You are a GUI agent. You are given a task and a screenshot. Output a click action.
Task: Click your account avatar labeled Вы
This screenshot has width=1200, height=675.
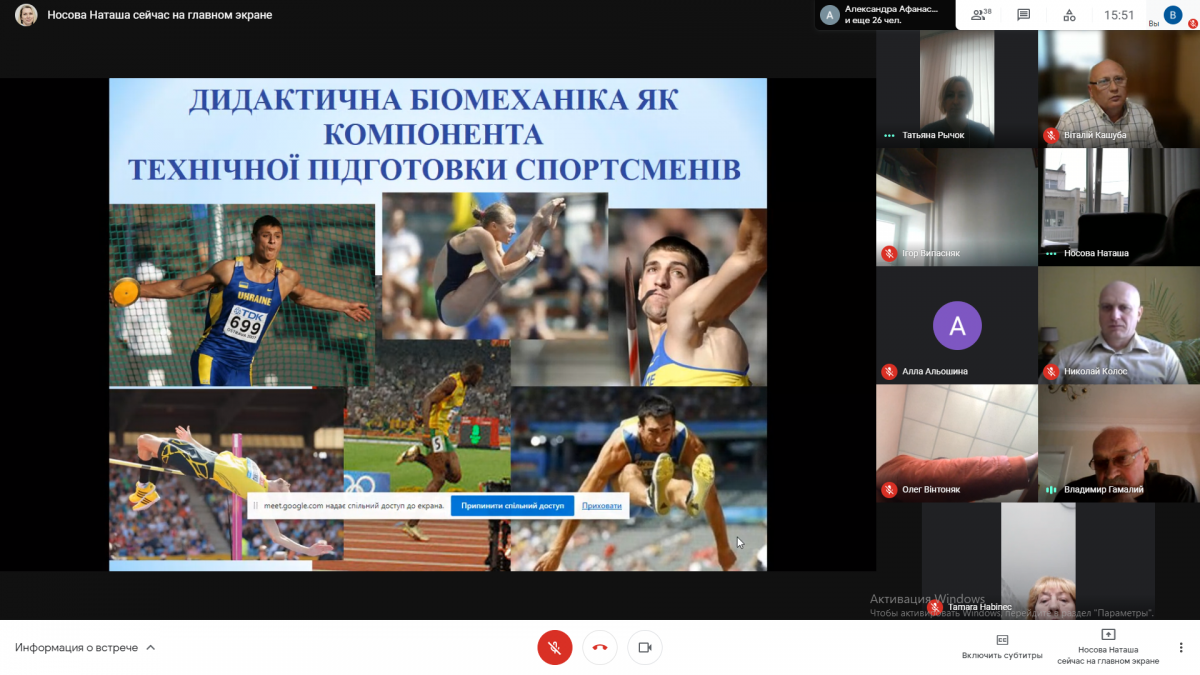coord(1173,15)
